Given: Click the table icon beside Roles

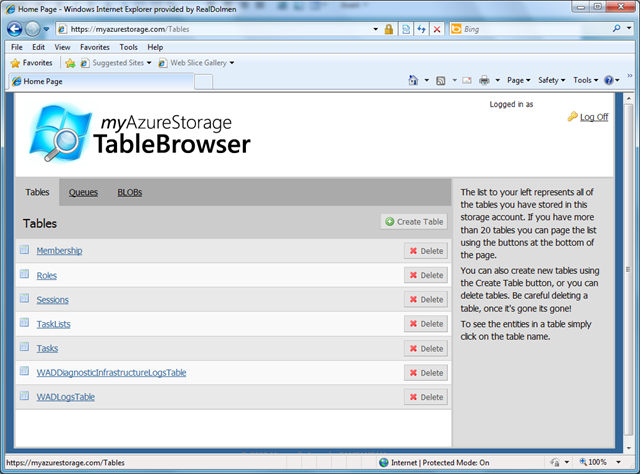Looking at the screenshot, I should click(x=24, y=274).
